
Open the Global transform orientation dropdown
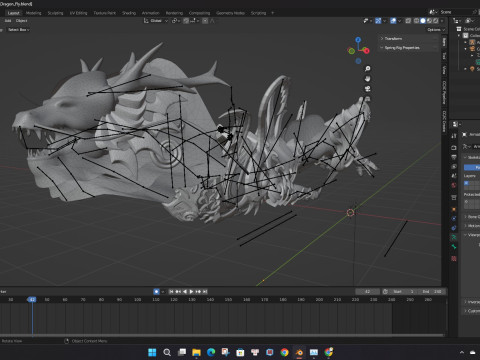tap(156, 21)
